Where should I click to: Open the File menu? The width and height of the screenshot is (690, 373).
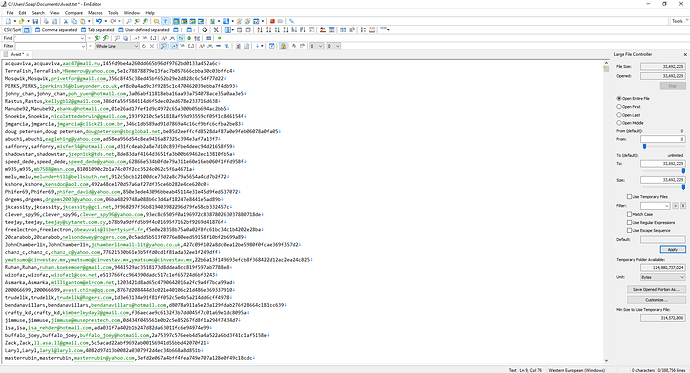[10, 13]
